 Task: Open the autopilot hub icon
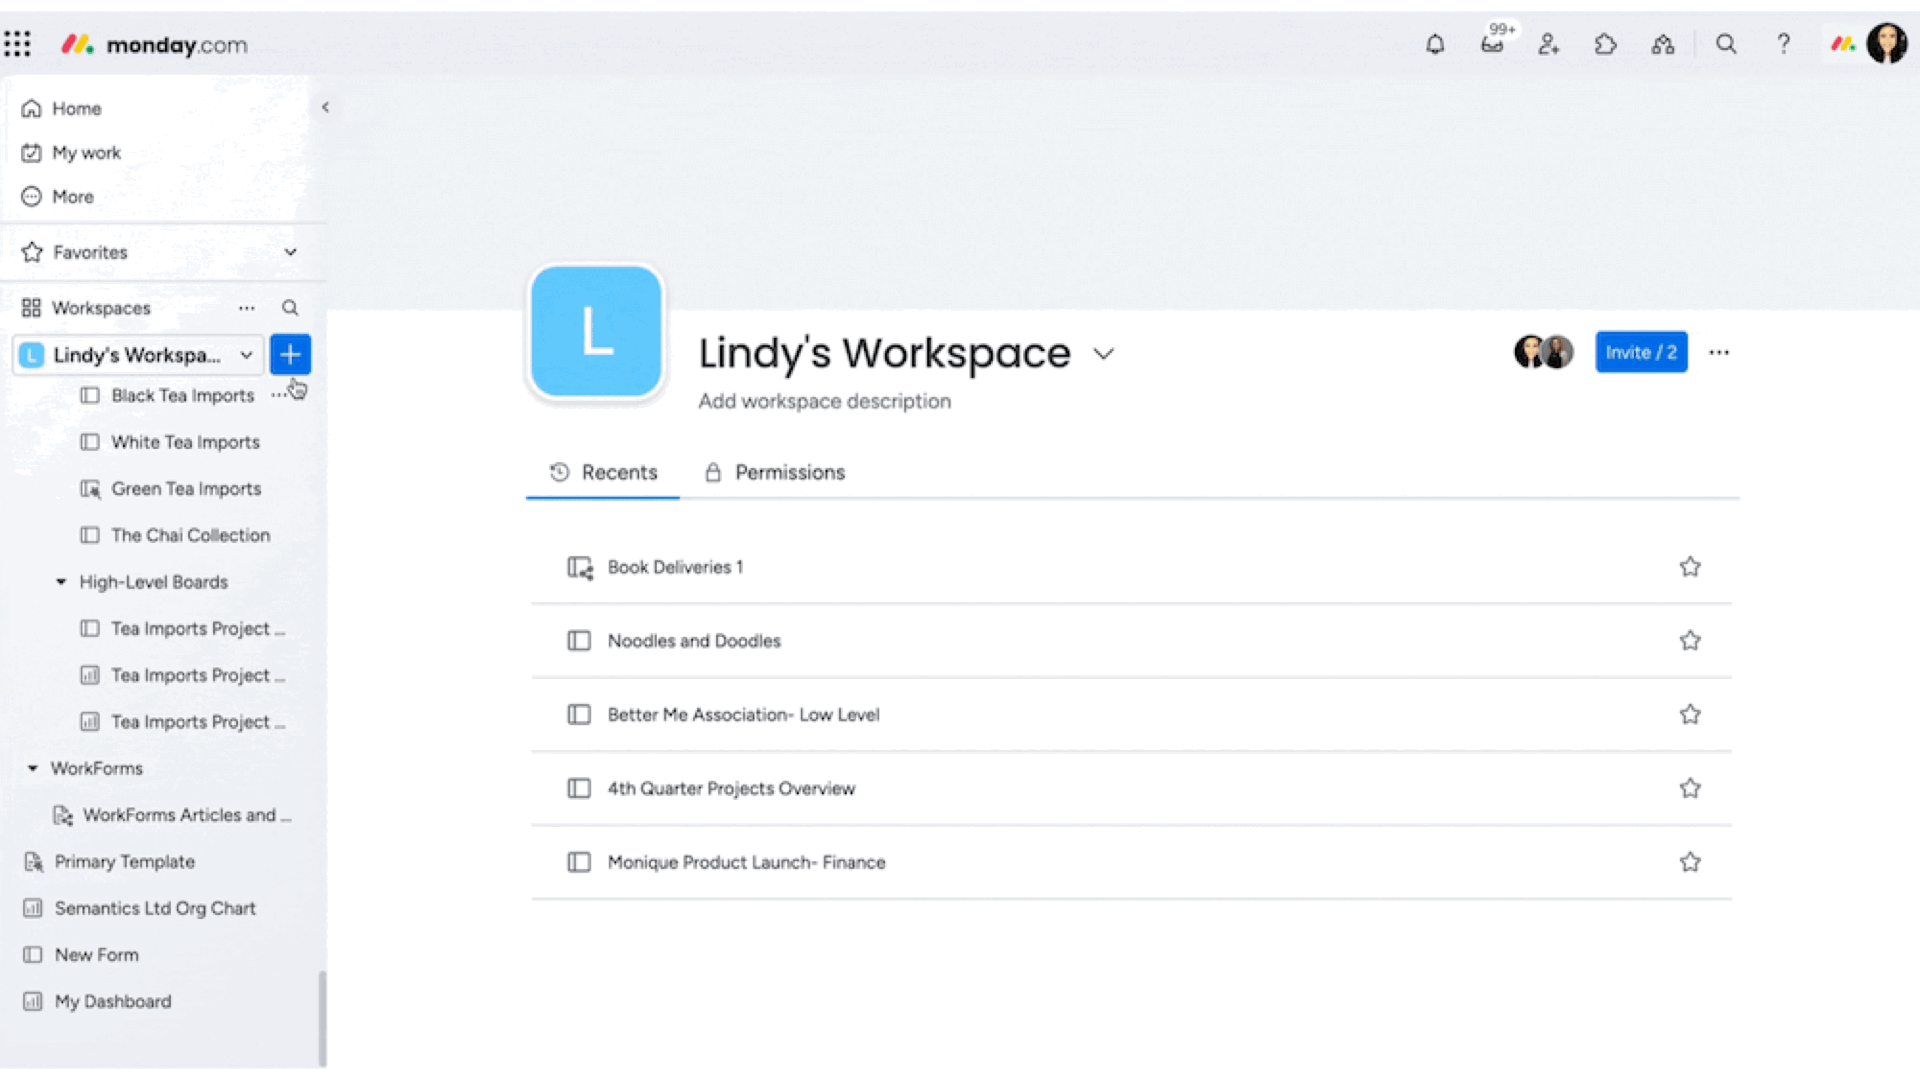pos(1663,44)
